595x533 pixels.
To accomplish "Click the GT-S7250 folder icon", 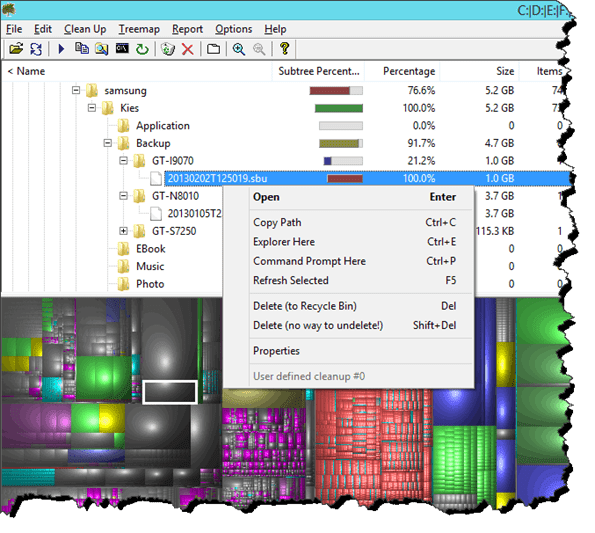I will click(139, 231).
